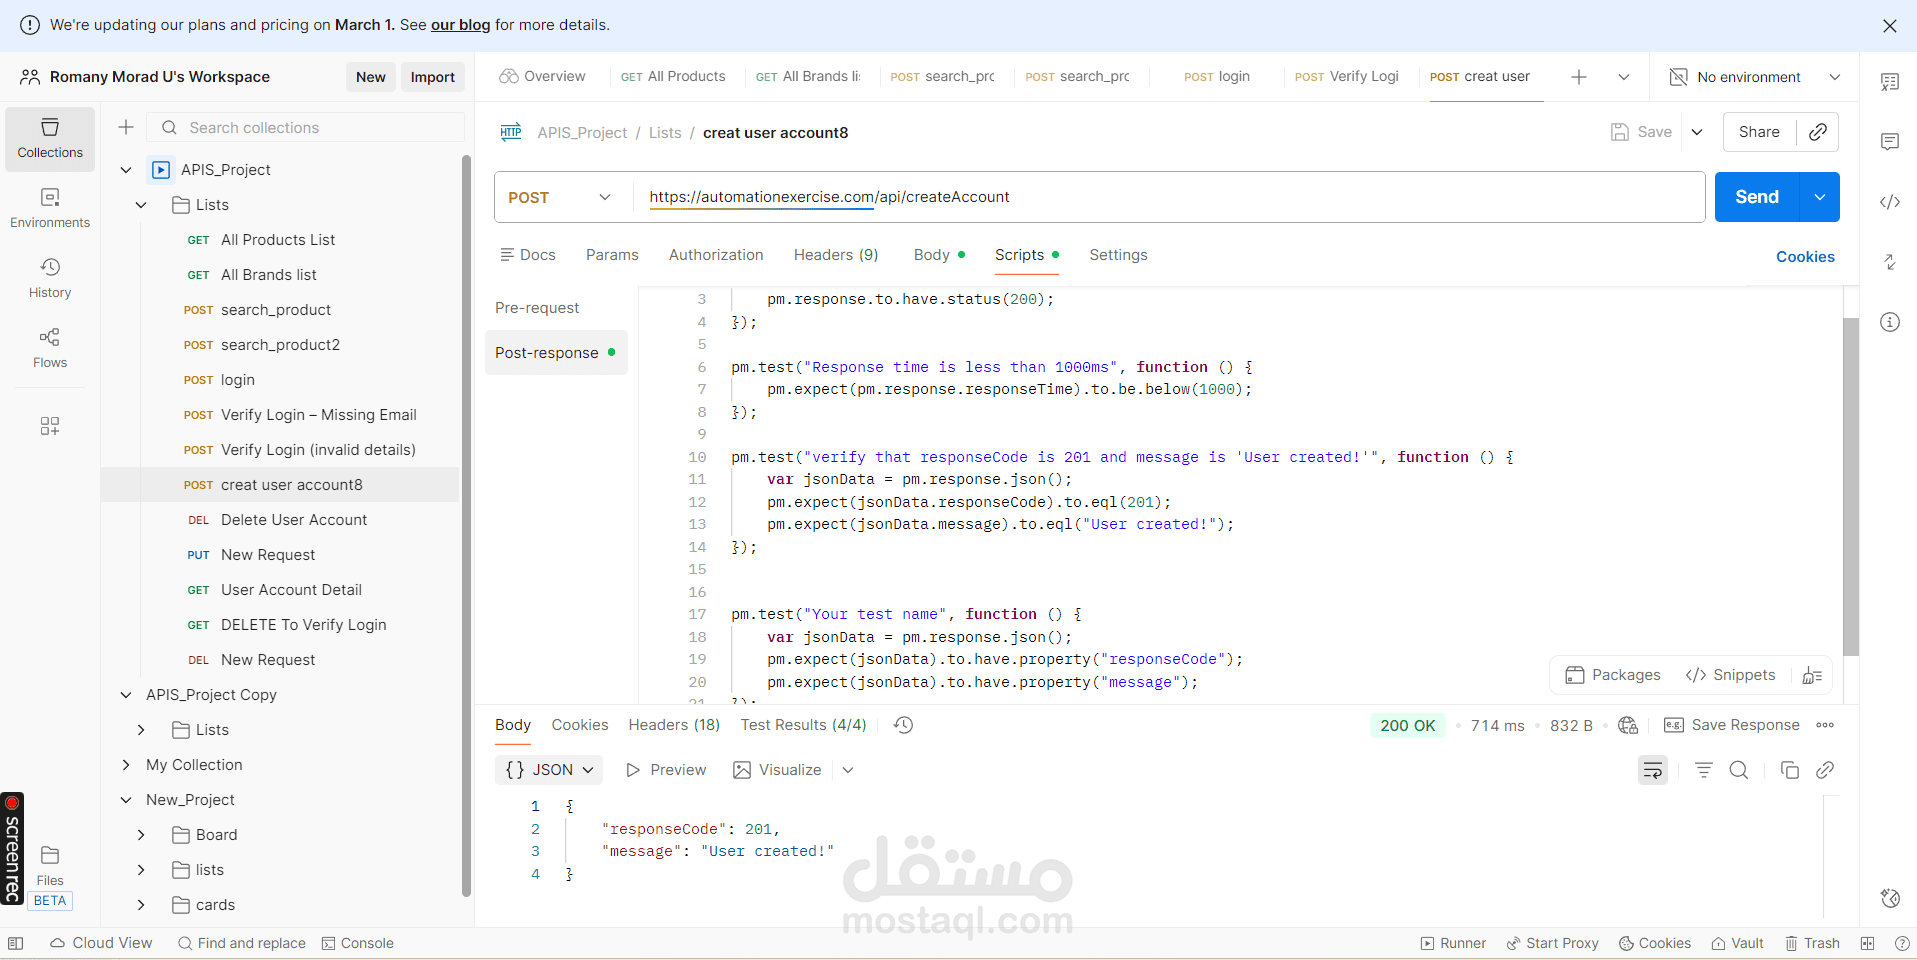Viewport: 1917px width, 960px height.
Task: Collapse the Lists folder under APIS_Project
Action: tap(141, 205)
